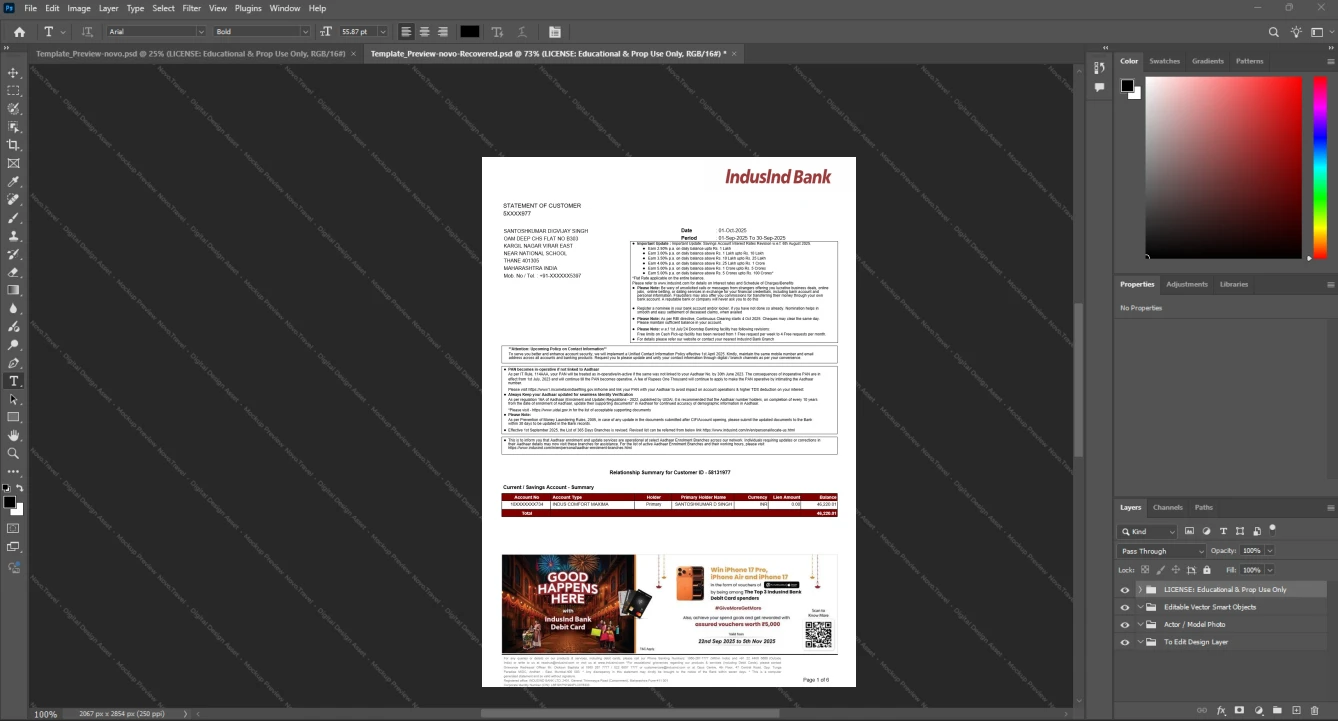Hide the Editable Vector Smart Objects group

[1124, 607]
